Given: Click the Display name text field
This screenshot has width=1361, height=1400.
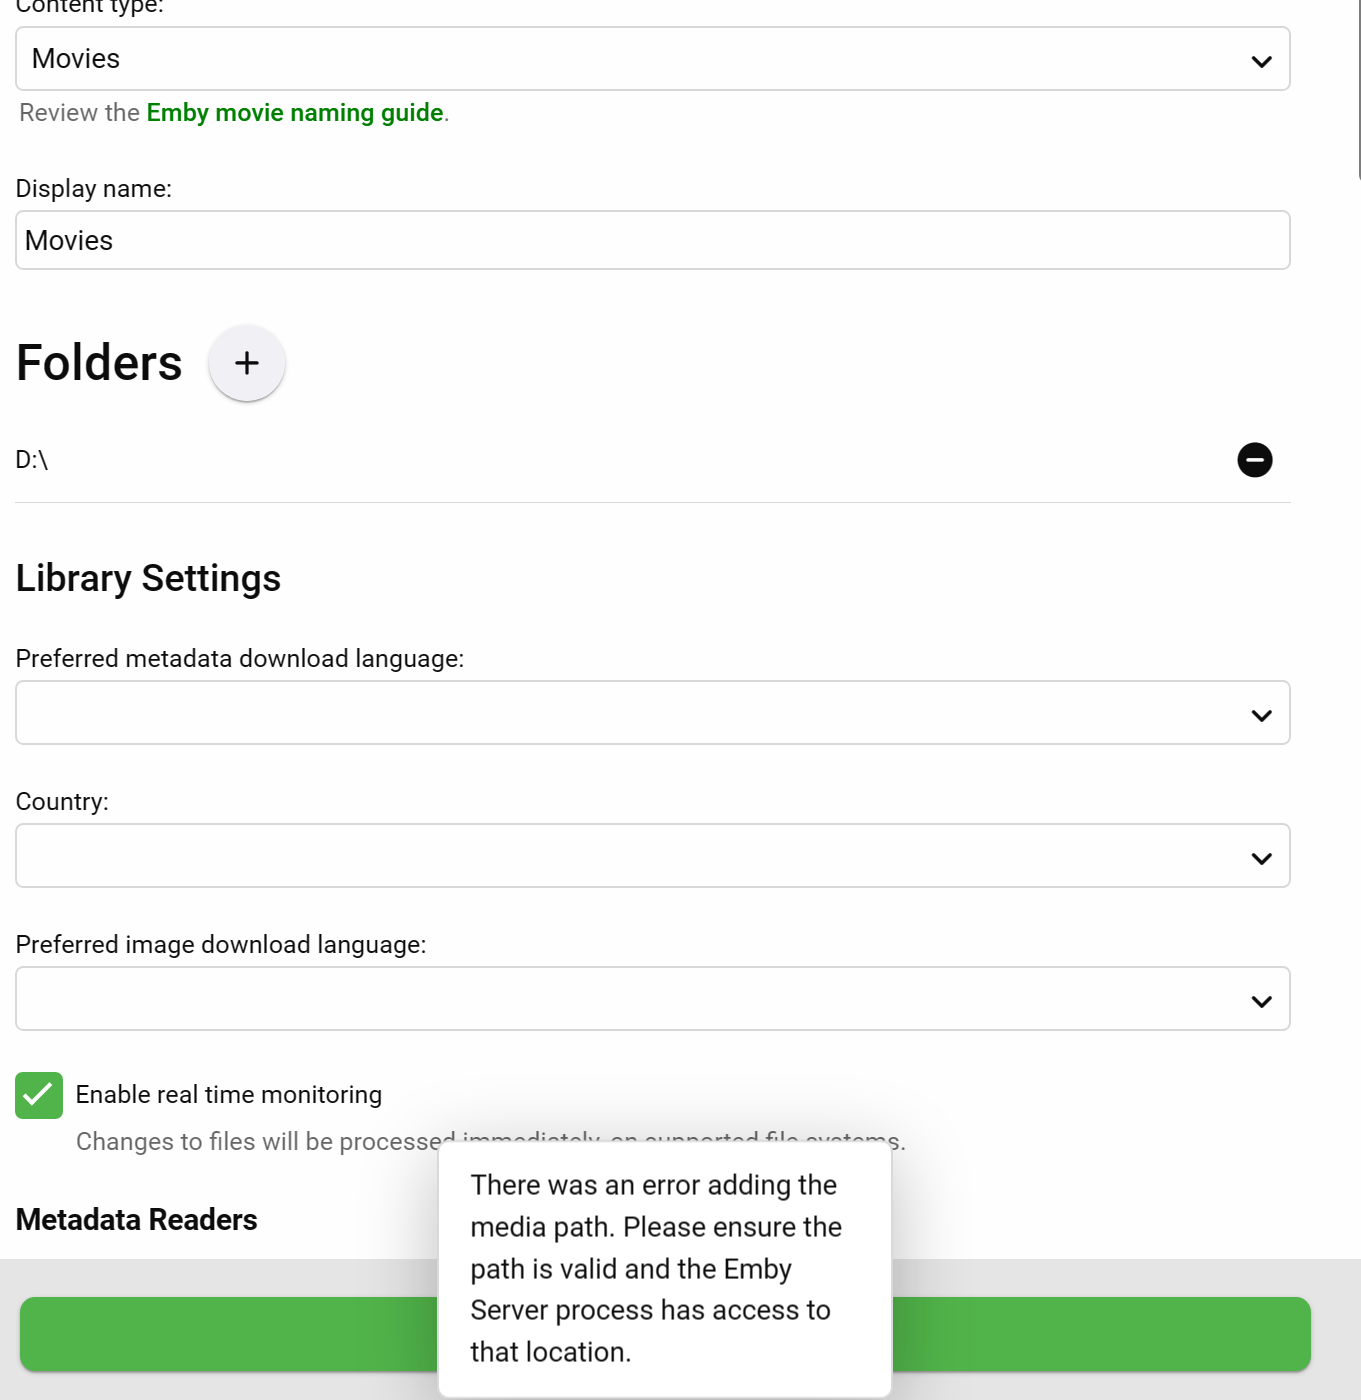Looking at the screenshot, I should pyautogui.click(x=652, y=240).
